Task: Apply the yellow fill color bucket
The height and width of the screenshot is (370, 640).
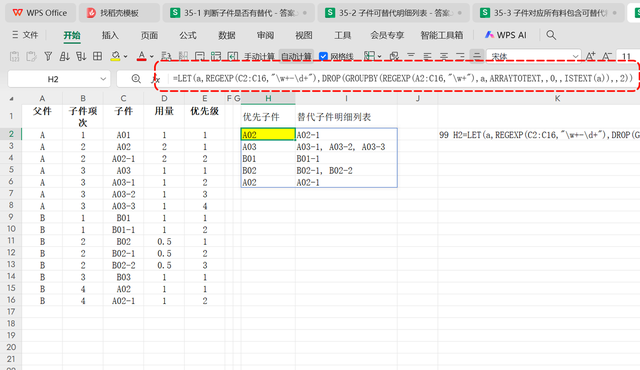Action: pyautogui.click(x=116, y=56)
